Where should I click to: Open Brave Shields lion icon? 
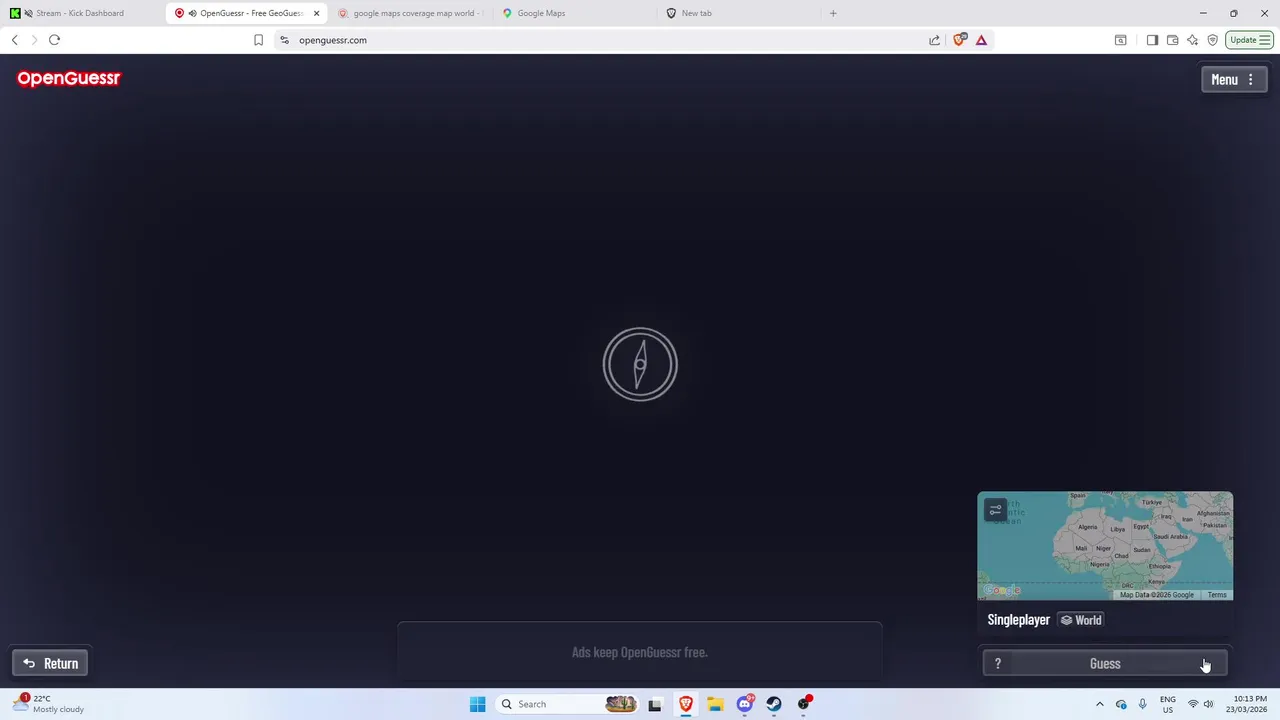(x=960, y=40)
